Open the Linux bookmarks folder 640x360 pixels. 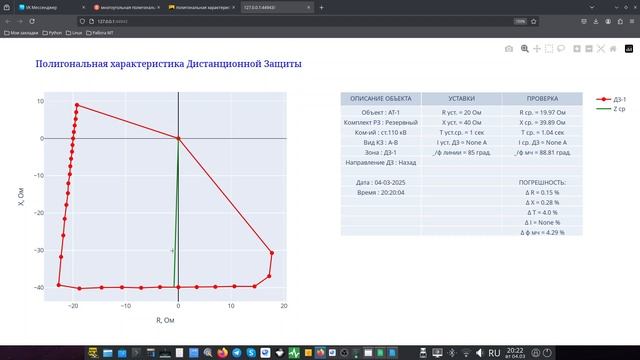[74, 33]
